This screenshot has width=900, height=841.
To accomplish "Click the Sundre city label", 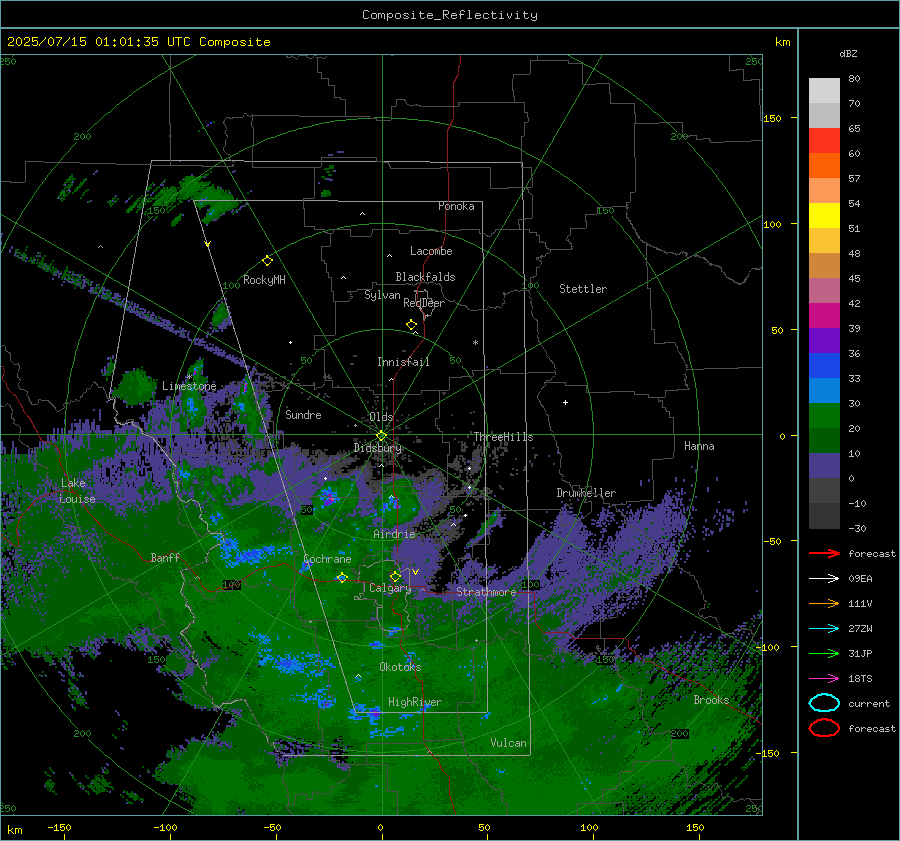I will (303, 414).
